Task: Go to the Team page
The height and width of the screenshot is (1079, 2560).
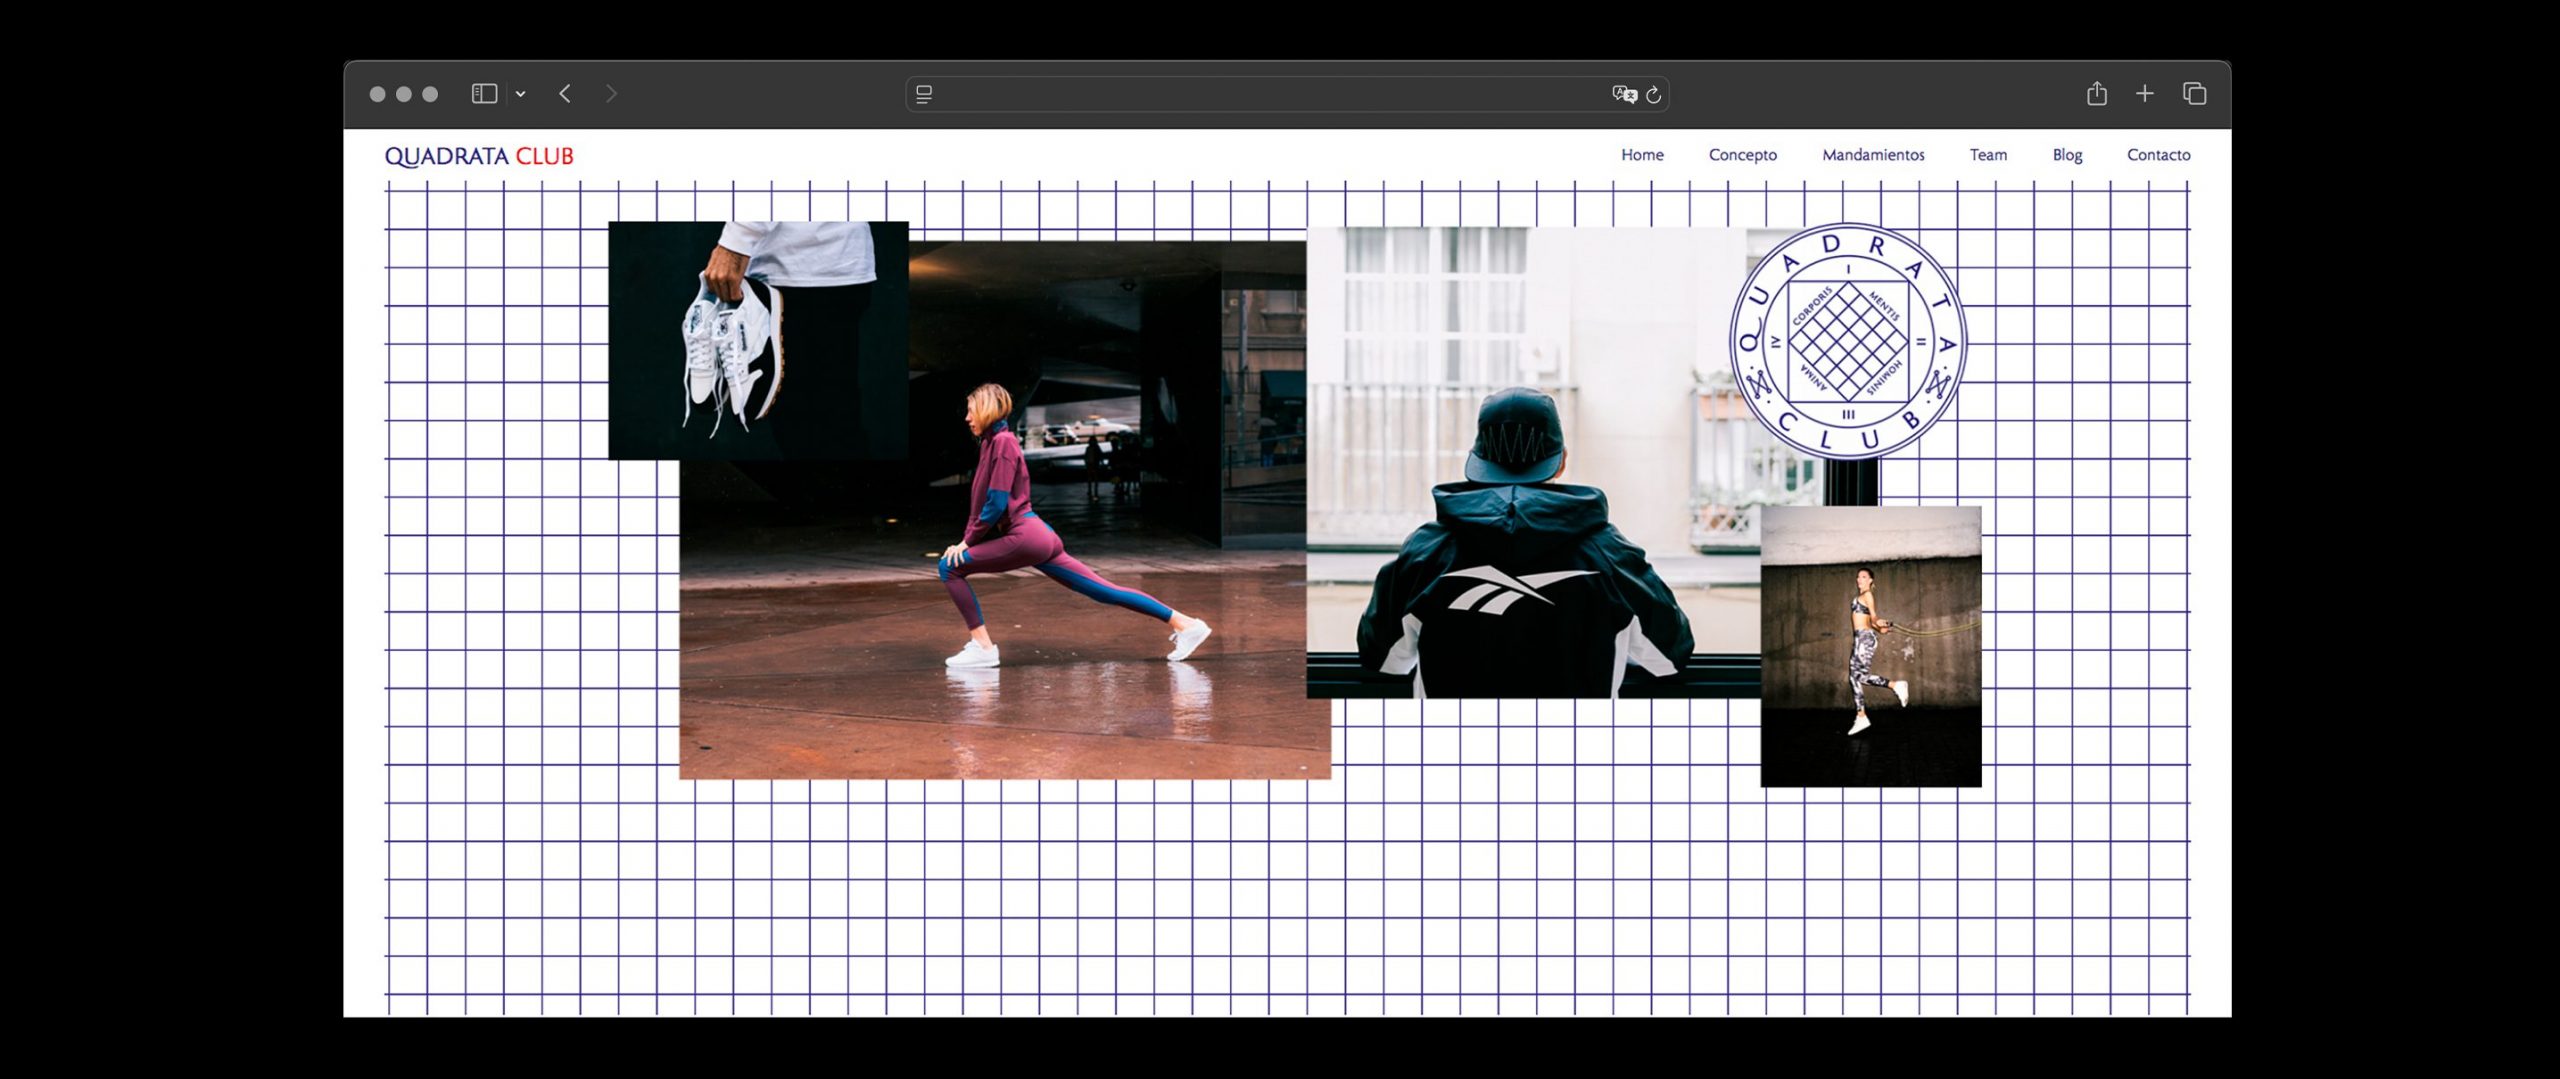Action: tap(1988, 155)
